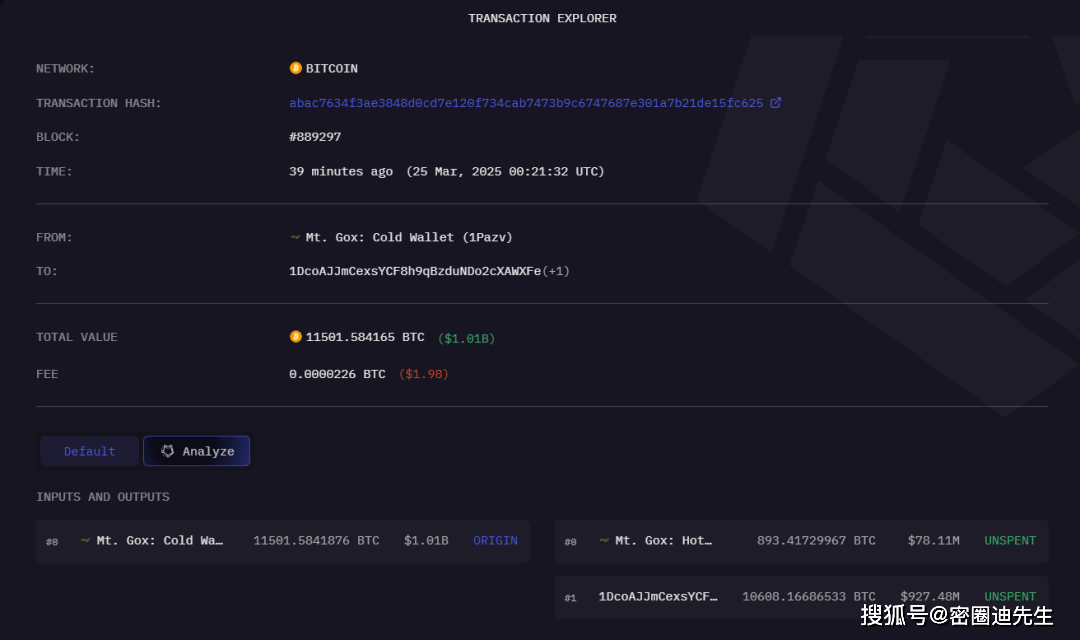Expand the (+1) additional recipients
Screen dimensions: 1080x640
557,271
